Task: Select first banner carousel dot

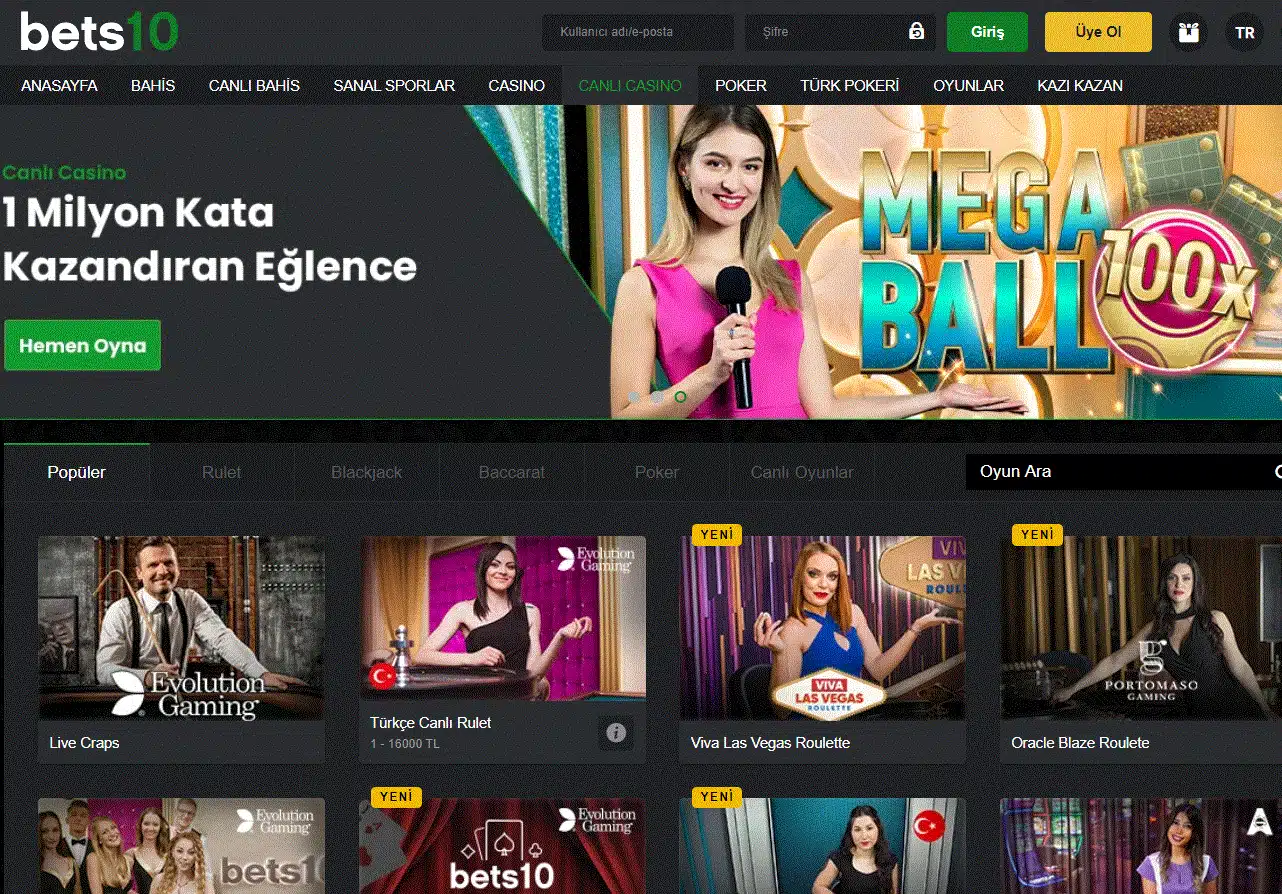Action: click(633, 397)
